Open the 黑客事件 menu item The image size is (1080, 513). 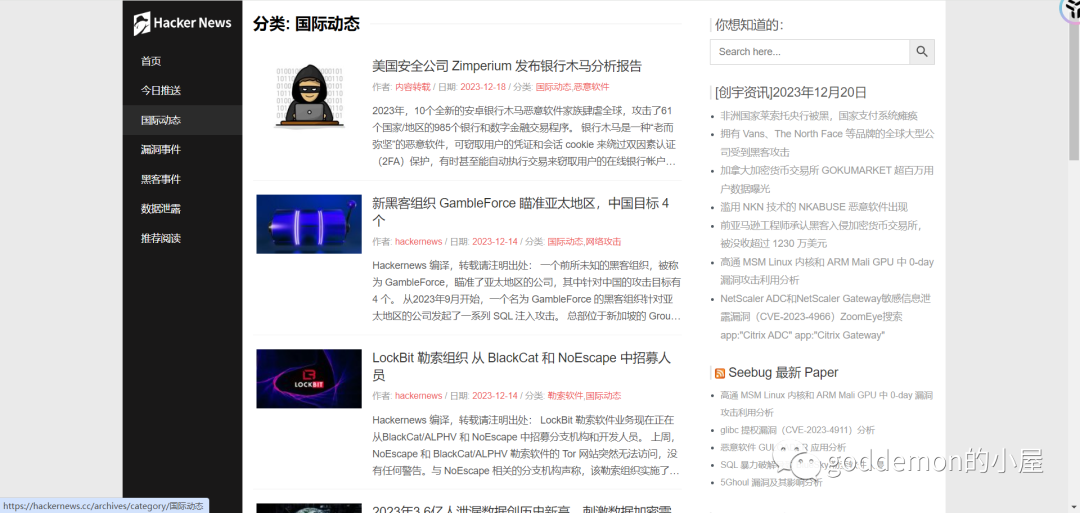coord(160,179)
